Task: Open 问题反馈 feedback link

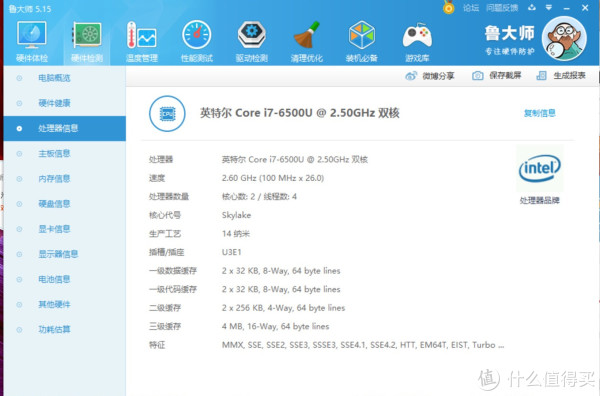Action: [x=502, y=8]
